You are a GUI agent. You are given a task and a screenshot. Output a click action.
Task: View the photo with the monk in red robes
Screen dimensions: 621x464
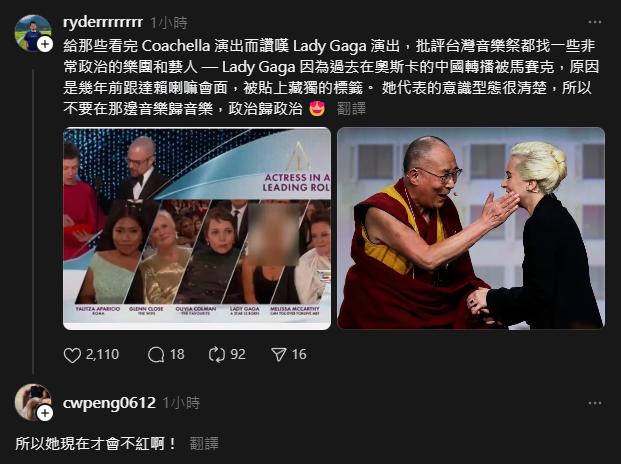tap(471, 228)
